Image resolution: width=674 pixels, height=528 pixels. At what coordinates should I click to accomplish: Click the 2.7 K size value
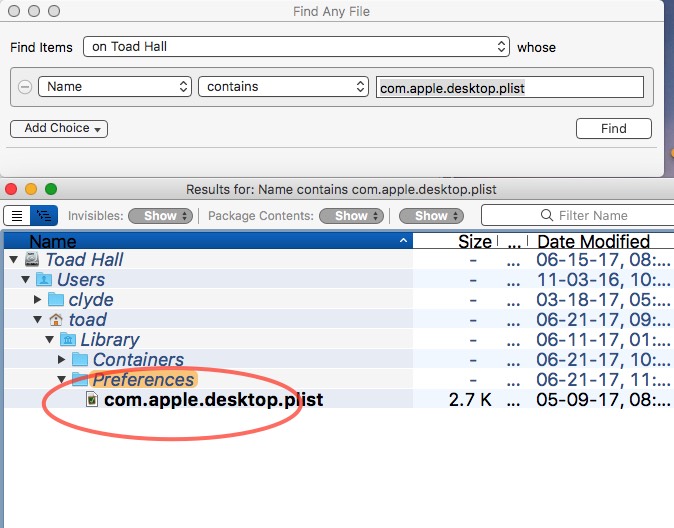coord(470,400)
